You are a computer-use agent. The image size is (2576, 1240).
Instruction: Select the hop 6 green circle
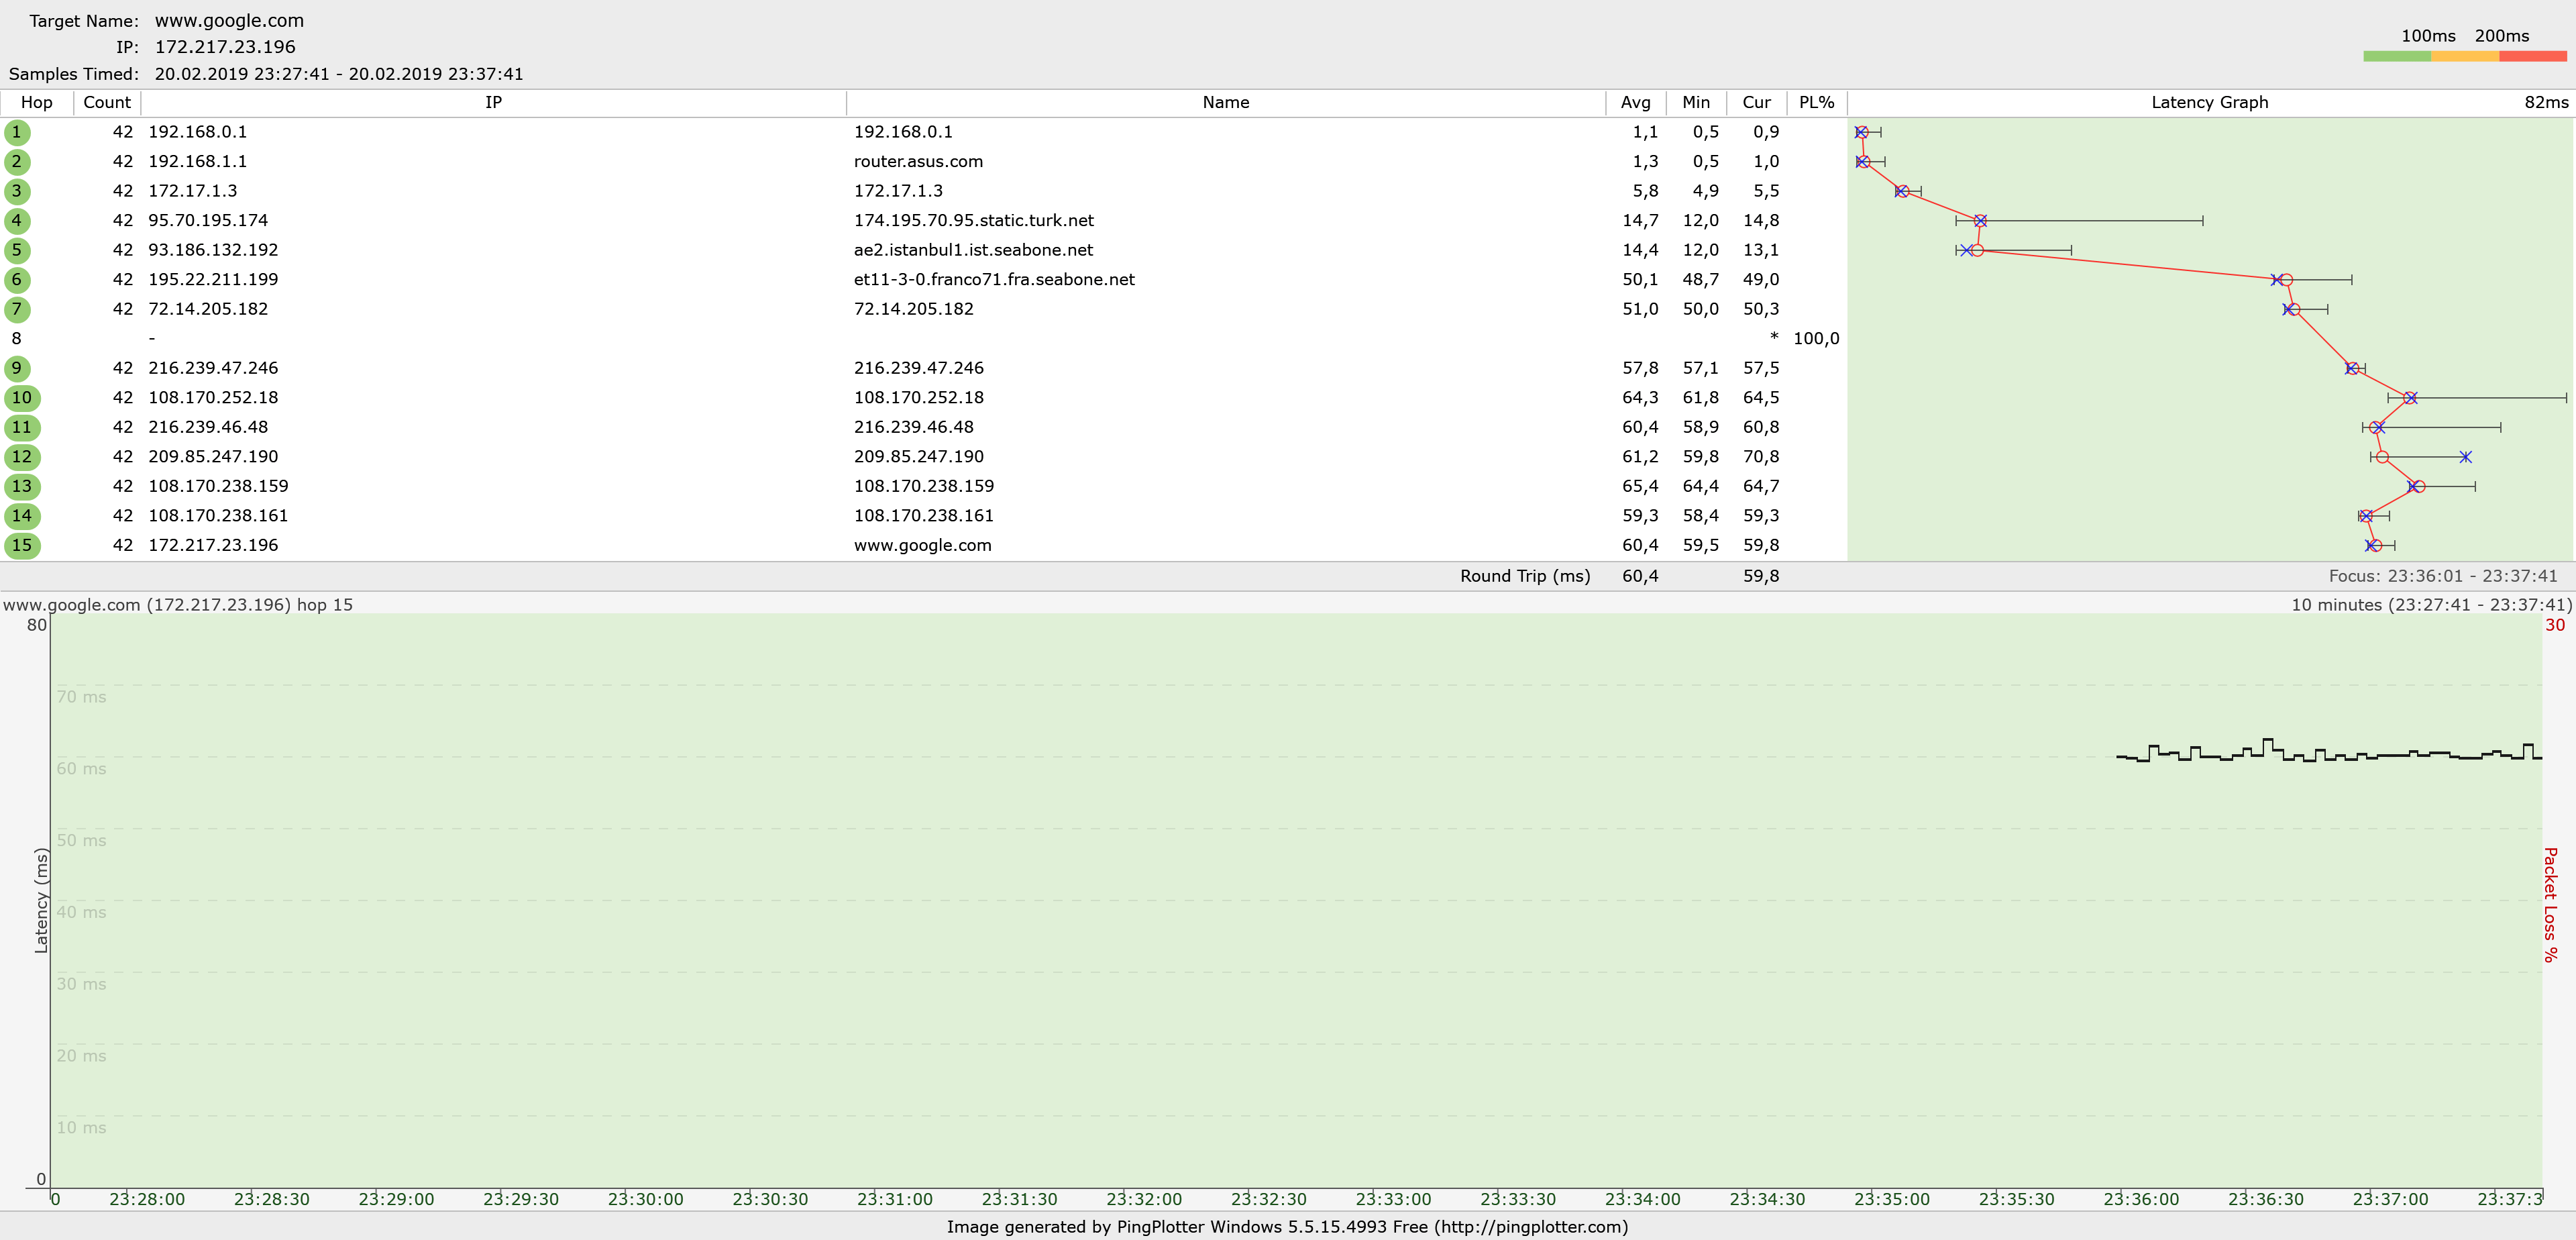[17, 280]
